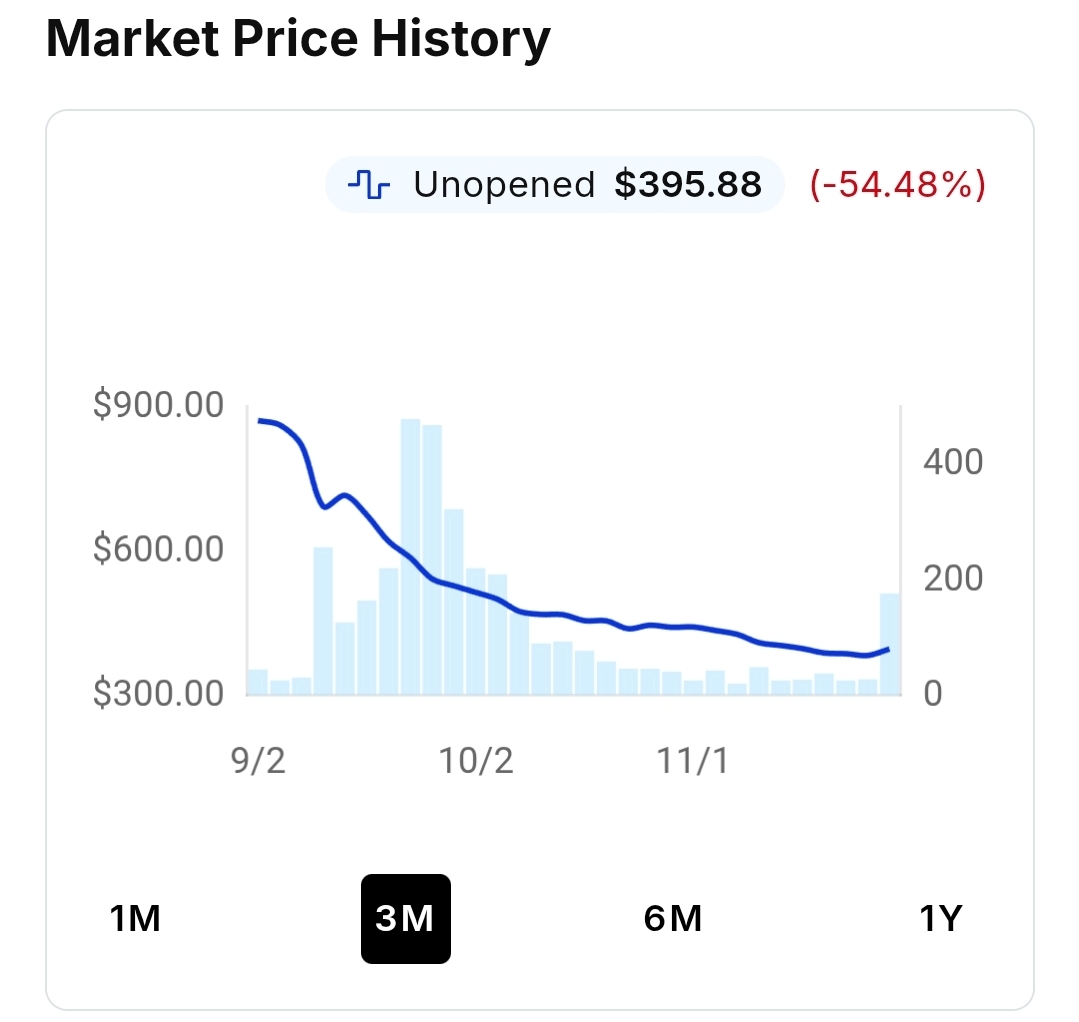Select the tallest volume bar in chart

pyautogui.click(x=410, y=556)
